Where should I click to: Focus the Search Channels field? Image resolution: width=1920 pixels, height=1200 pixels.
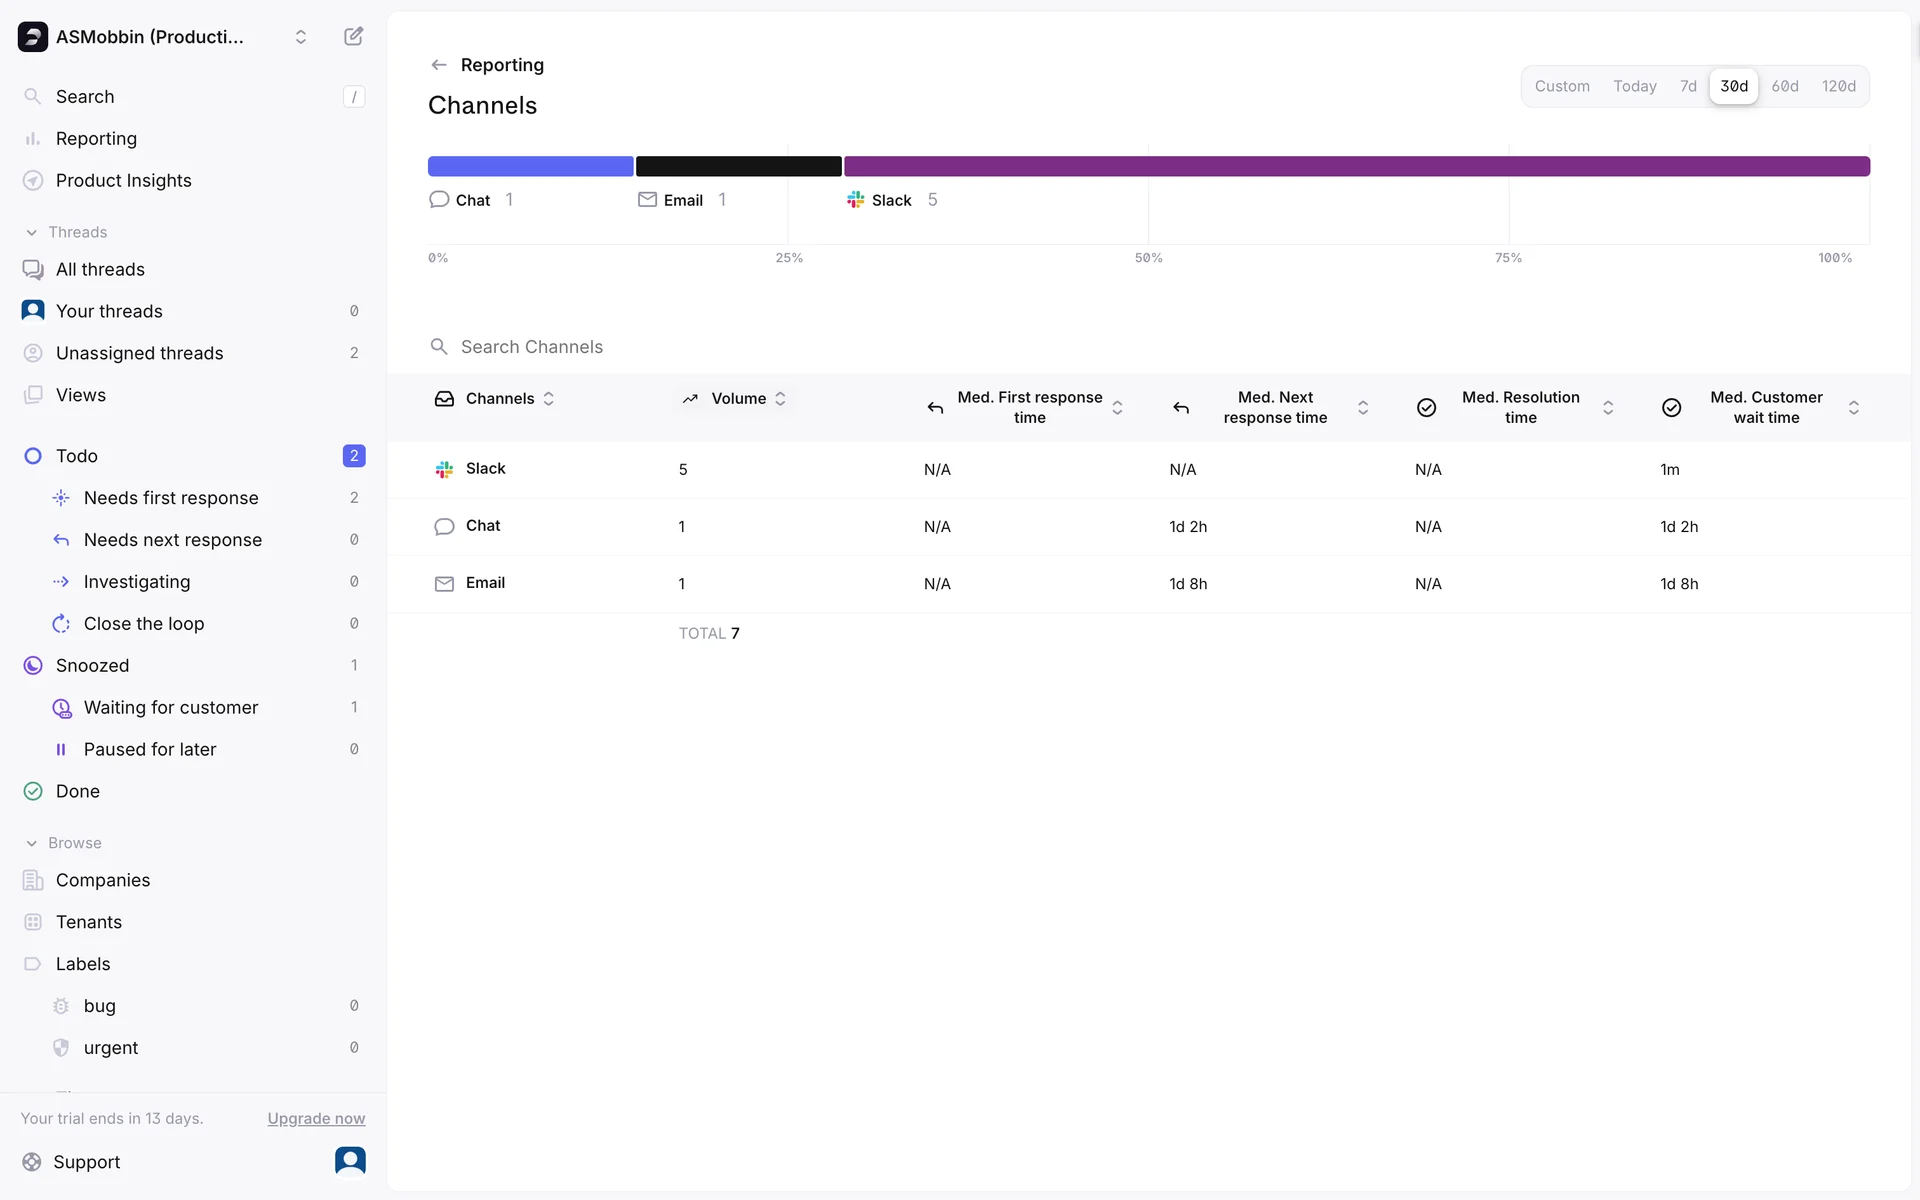click(x=531, y=347)
